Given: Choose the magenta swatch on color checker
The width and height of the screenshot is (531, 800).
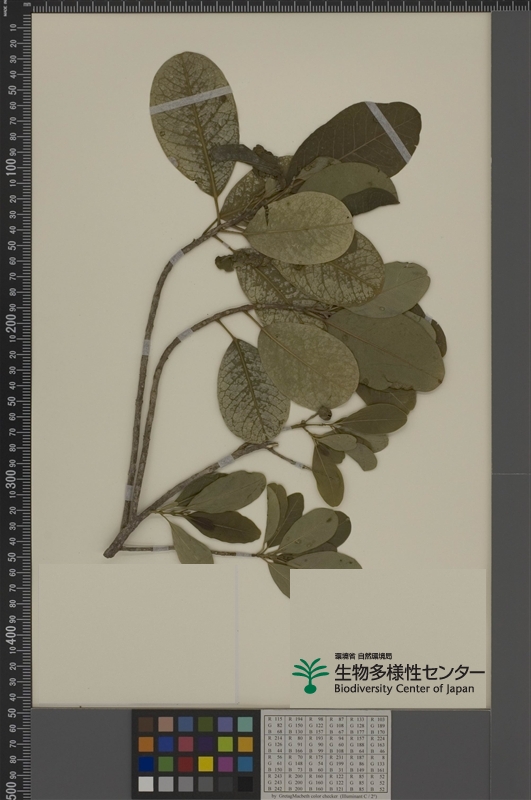Looking at the screenshot, I should pyautogui.click(x=225, y=763).
